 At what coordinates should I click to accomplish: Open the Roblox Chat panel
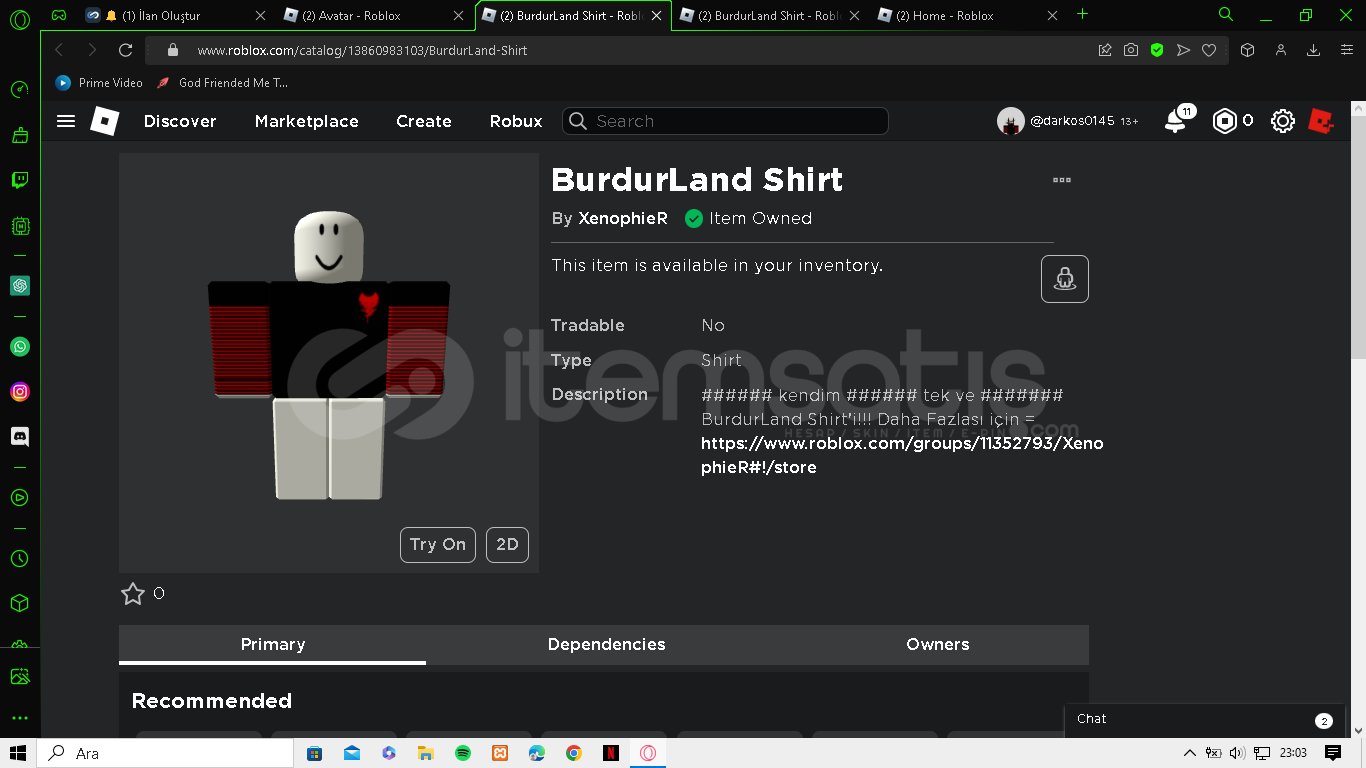click(1204, 719)
